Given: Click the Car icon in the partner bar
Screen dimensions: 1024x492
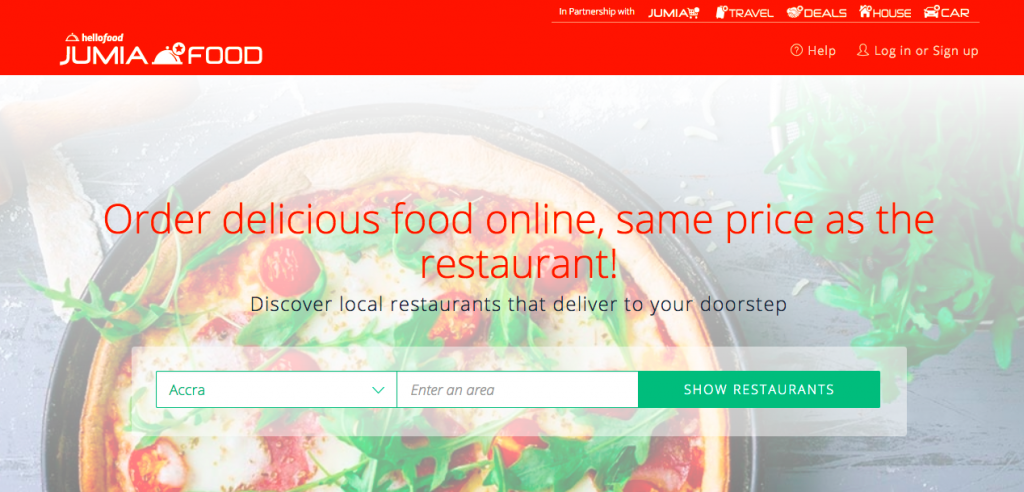Looking at the screenshot, I should [x=931, y=12].
